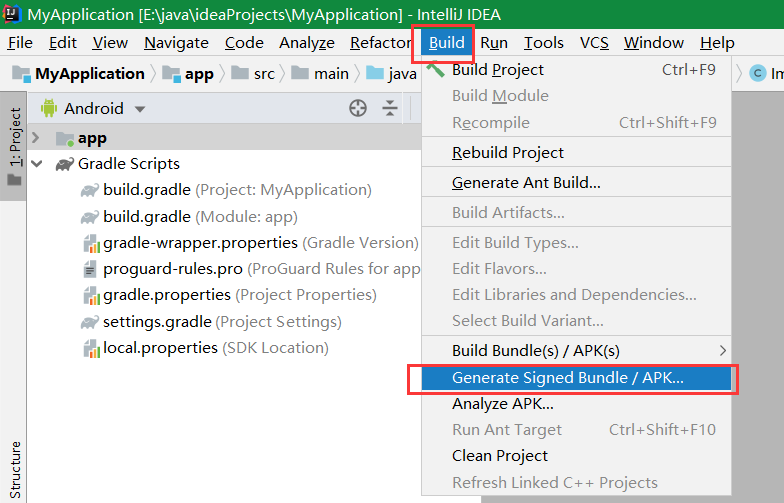Expand the Build Bundle(s) submenu arrow
The width and height of the screenshot is (784, 503).
coord(722,350)
